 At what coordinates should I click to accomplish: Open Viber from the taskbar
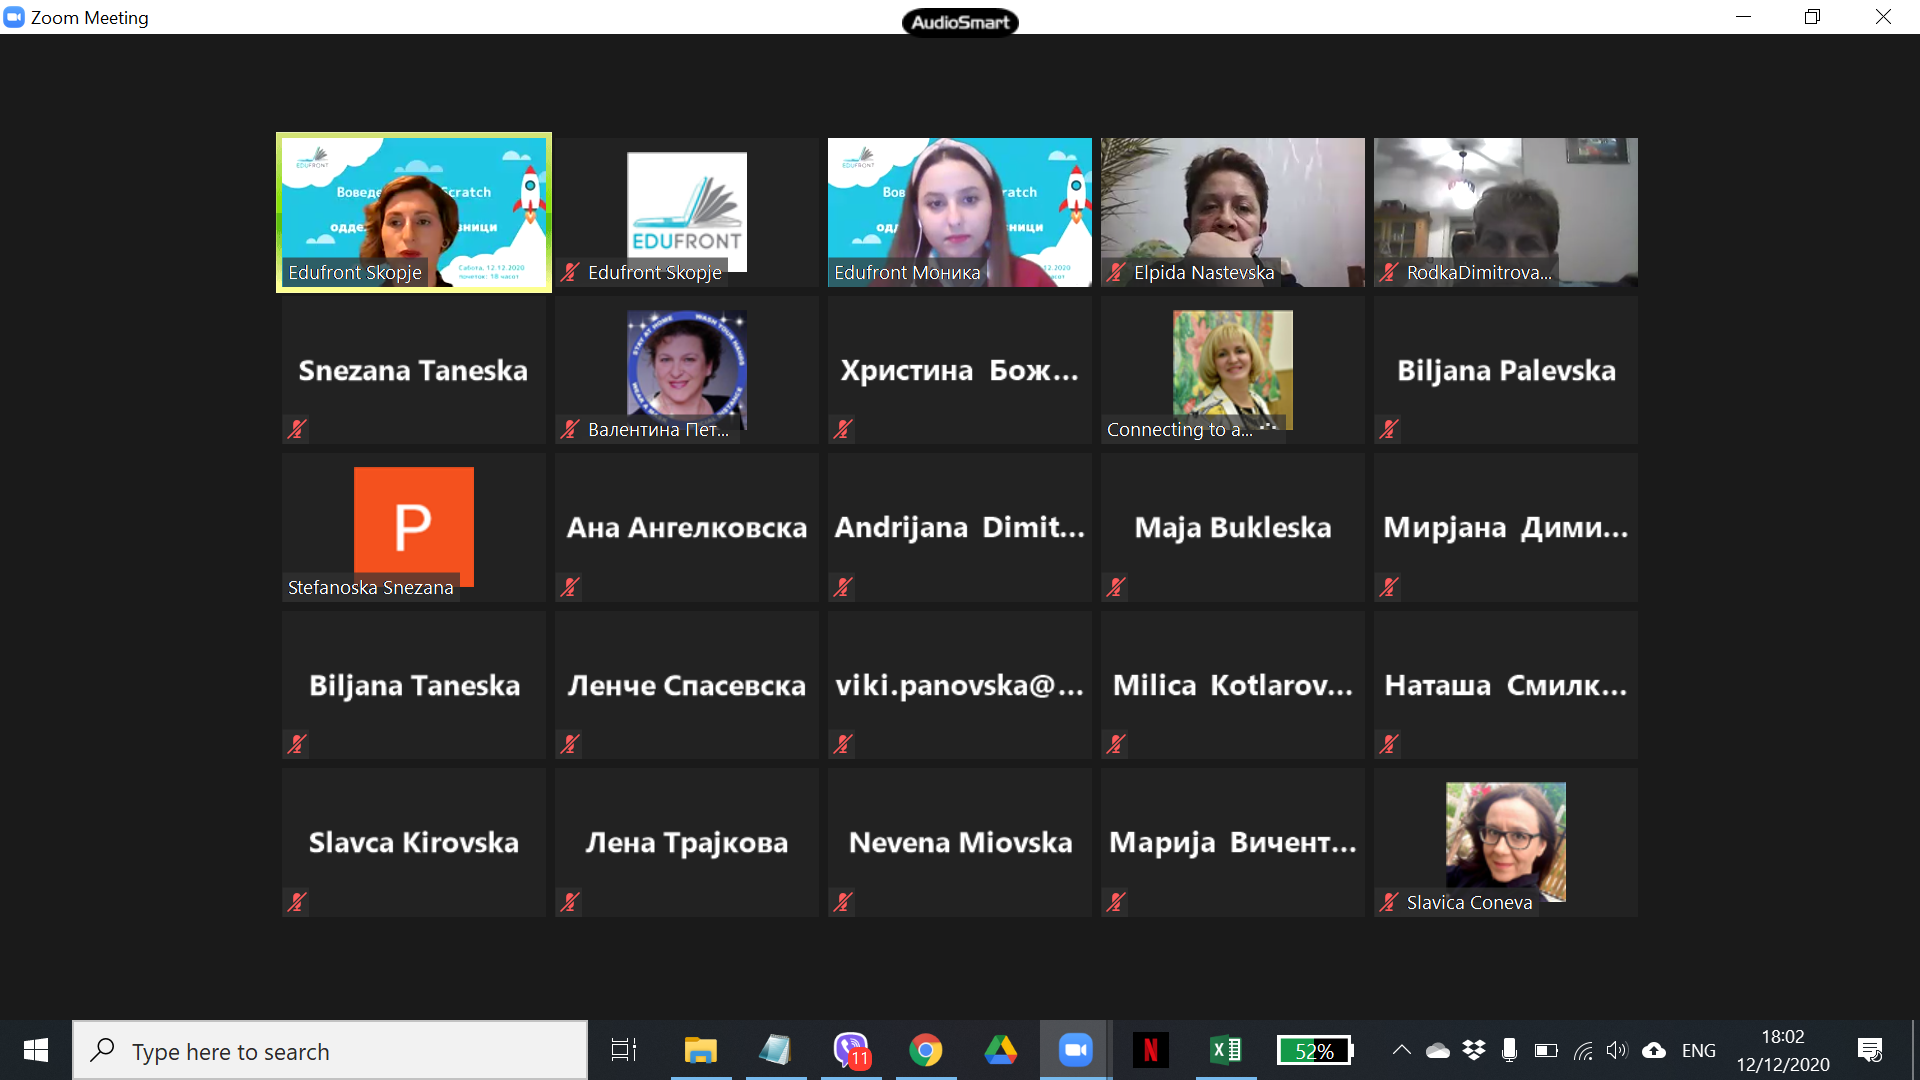tap(851, 1050)
